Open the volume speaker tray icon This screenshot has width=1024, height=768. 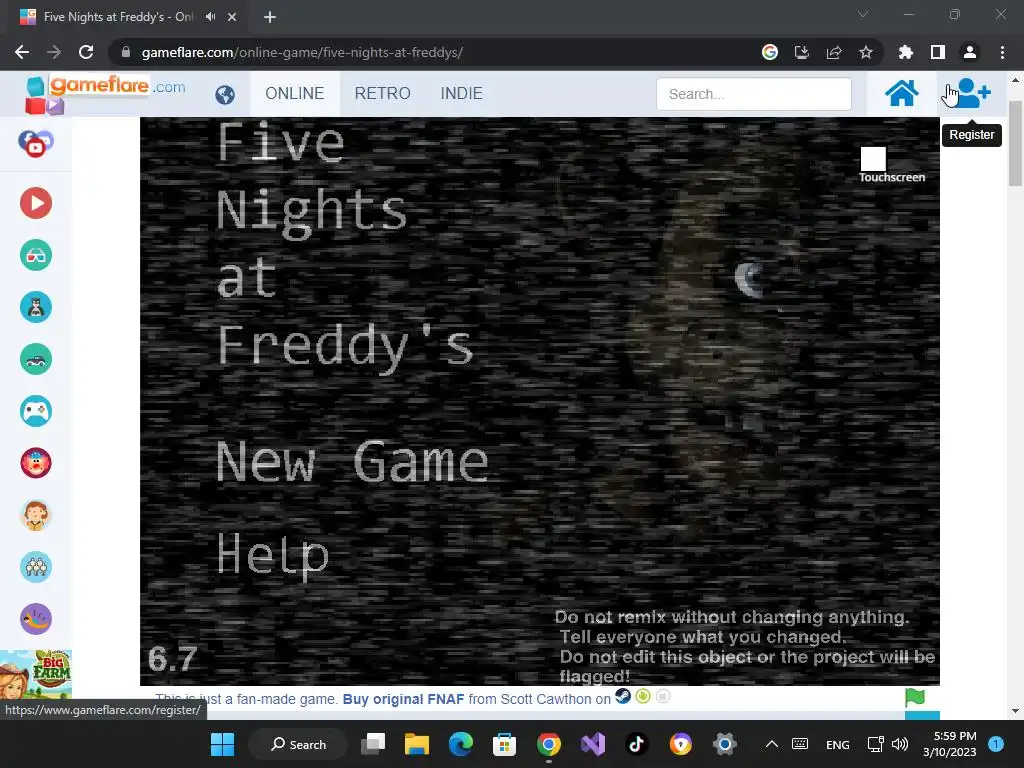point(900,744)
